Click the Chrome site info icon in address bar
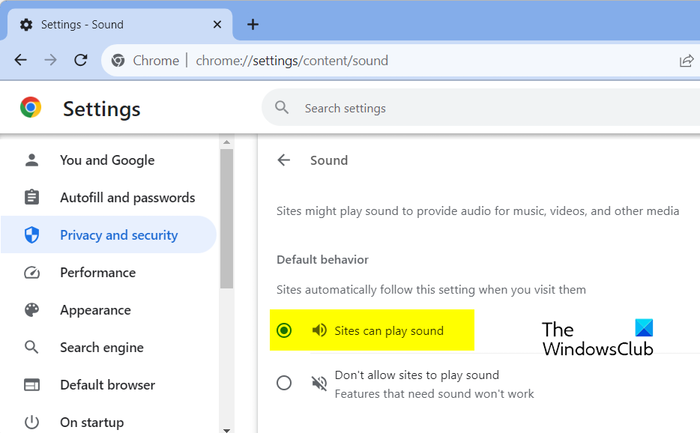The width and height of the screenshot is (700, 433). tap(118, 61)
